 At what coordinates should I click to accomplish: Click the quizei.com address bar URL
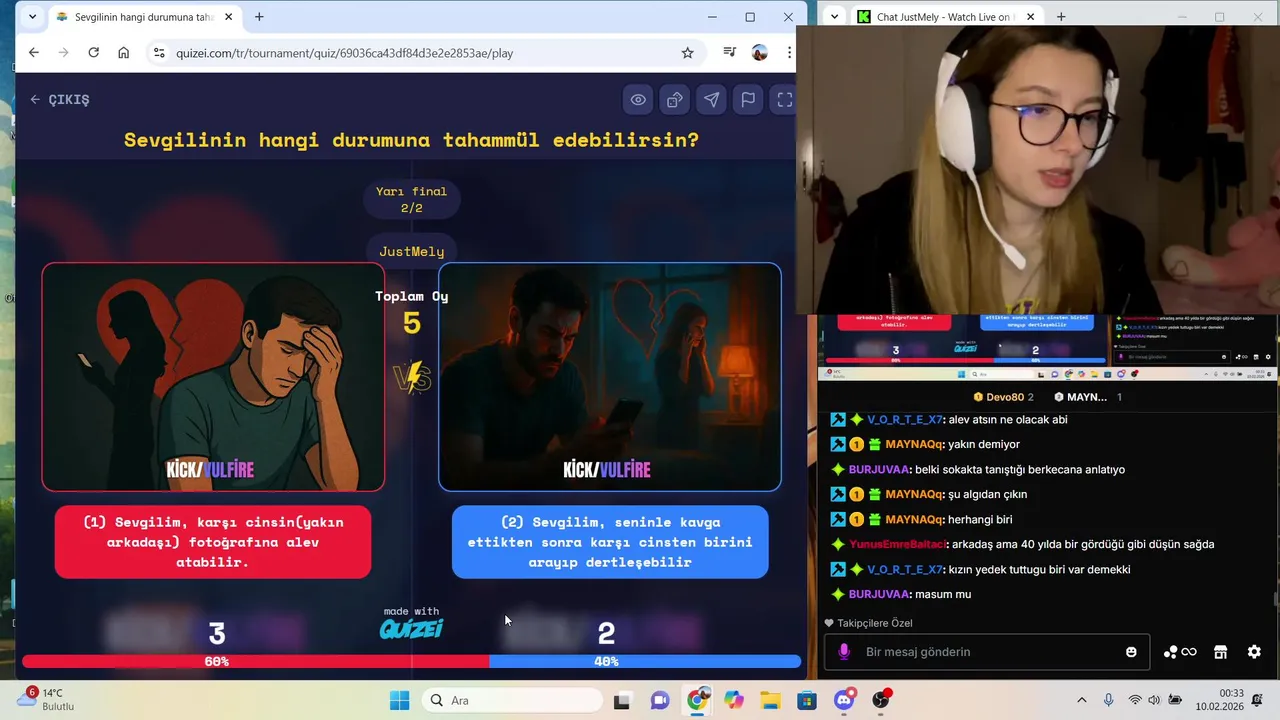344,53
